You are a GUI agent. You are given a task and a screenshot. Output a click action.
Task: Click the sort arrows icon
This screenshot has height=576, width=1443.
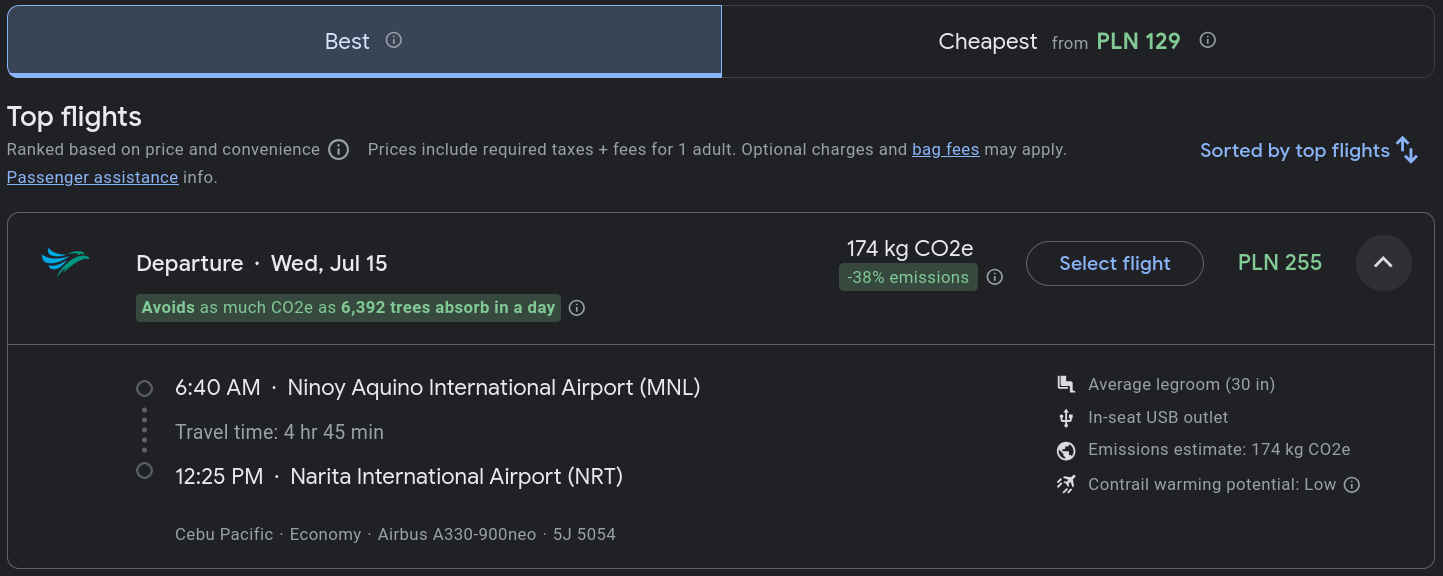[x=1408, y=150]
